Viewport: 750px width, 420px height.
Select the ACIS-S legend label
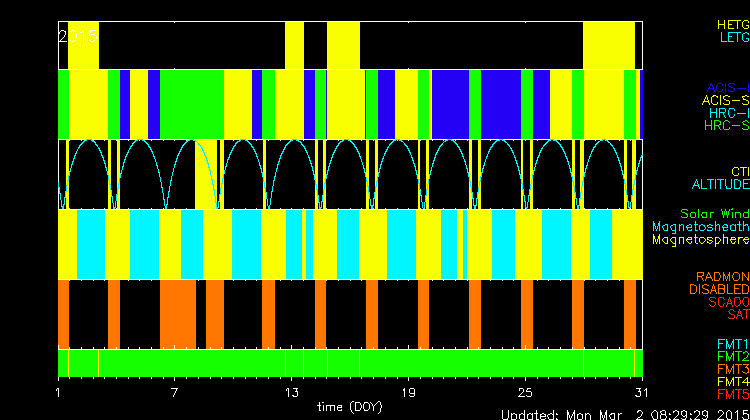725,100
